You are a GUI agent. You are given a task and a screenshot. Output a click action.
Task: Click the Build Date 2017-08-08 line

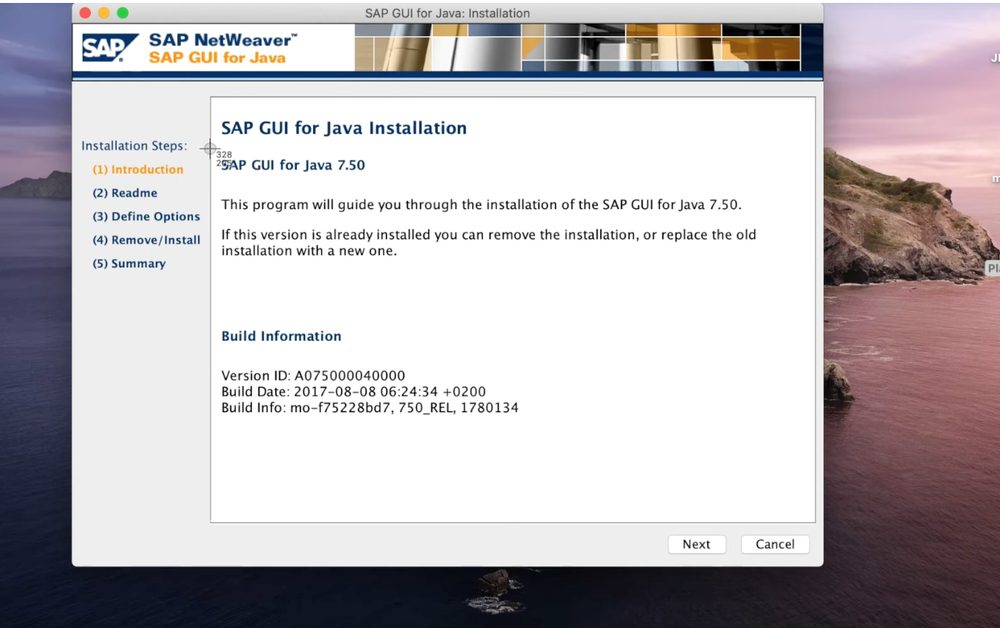[353, 391]
